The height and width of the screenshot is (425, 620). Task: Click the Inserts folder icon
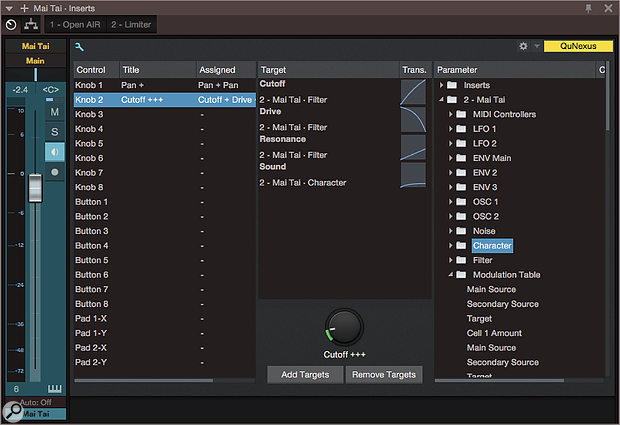[x=452, y=85]
